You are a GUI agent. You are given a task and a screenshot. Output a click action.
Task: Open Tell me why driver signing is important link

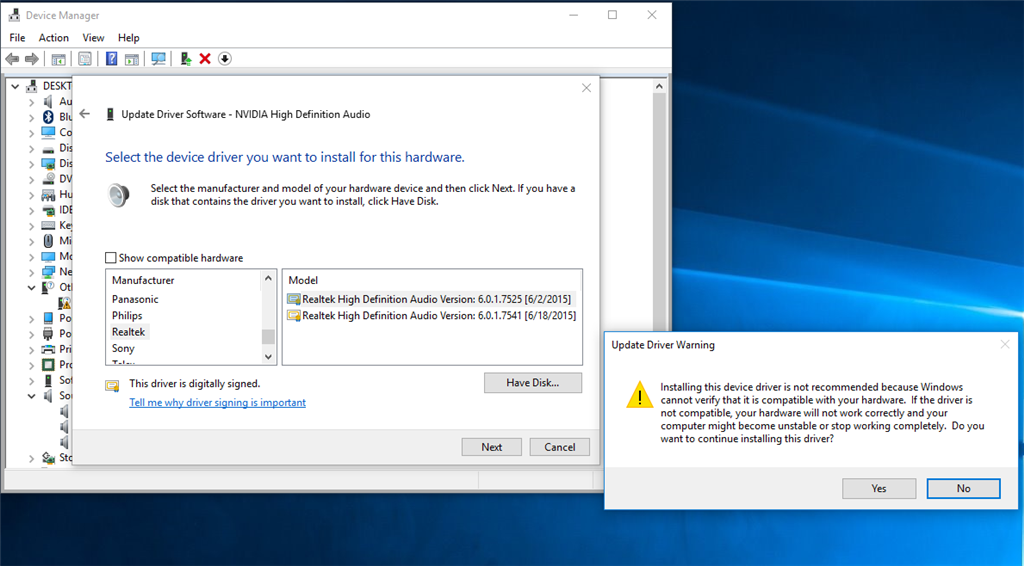(217, 402)
